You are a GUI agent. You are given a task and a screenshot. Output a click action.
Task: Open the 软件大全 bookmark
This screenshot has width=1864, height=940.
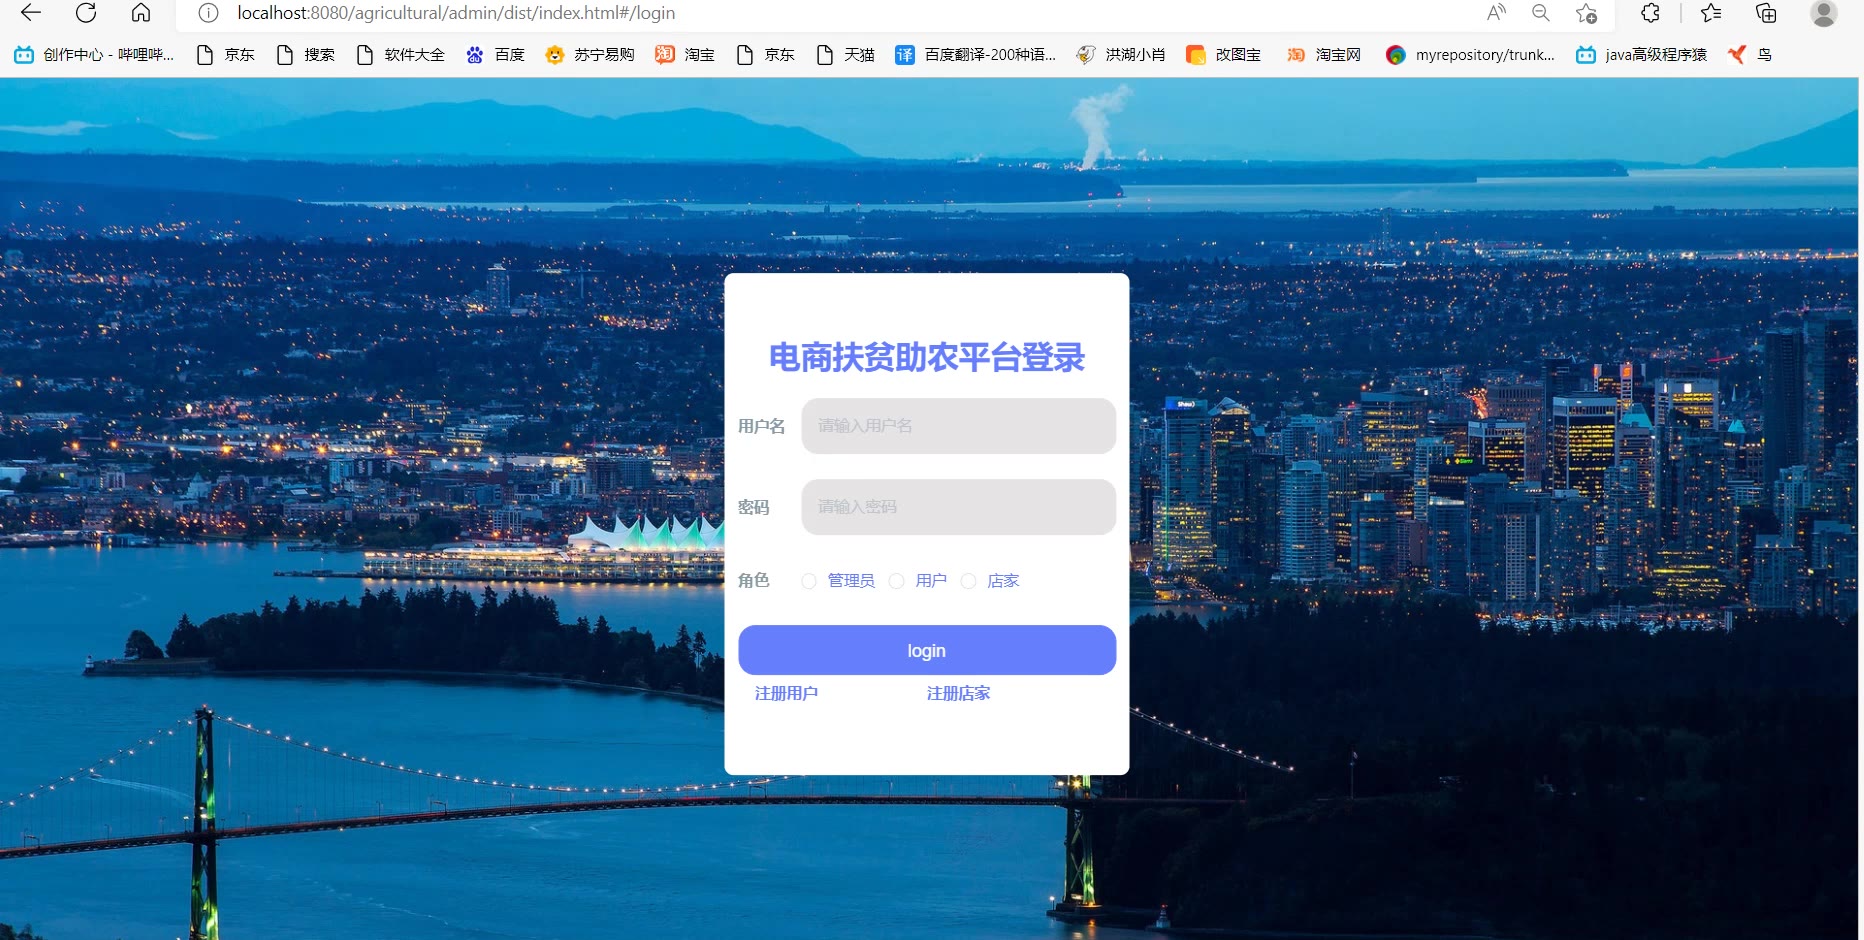[x=400, y=55]
